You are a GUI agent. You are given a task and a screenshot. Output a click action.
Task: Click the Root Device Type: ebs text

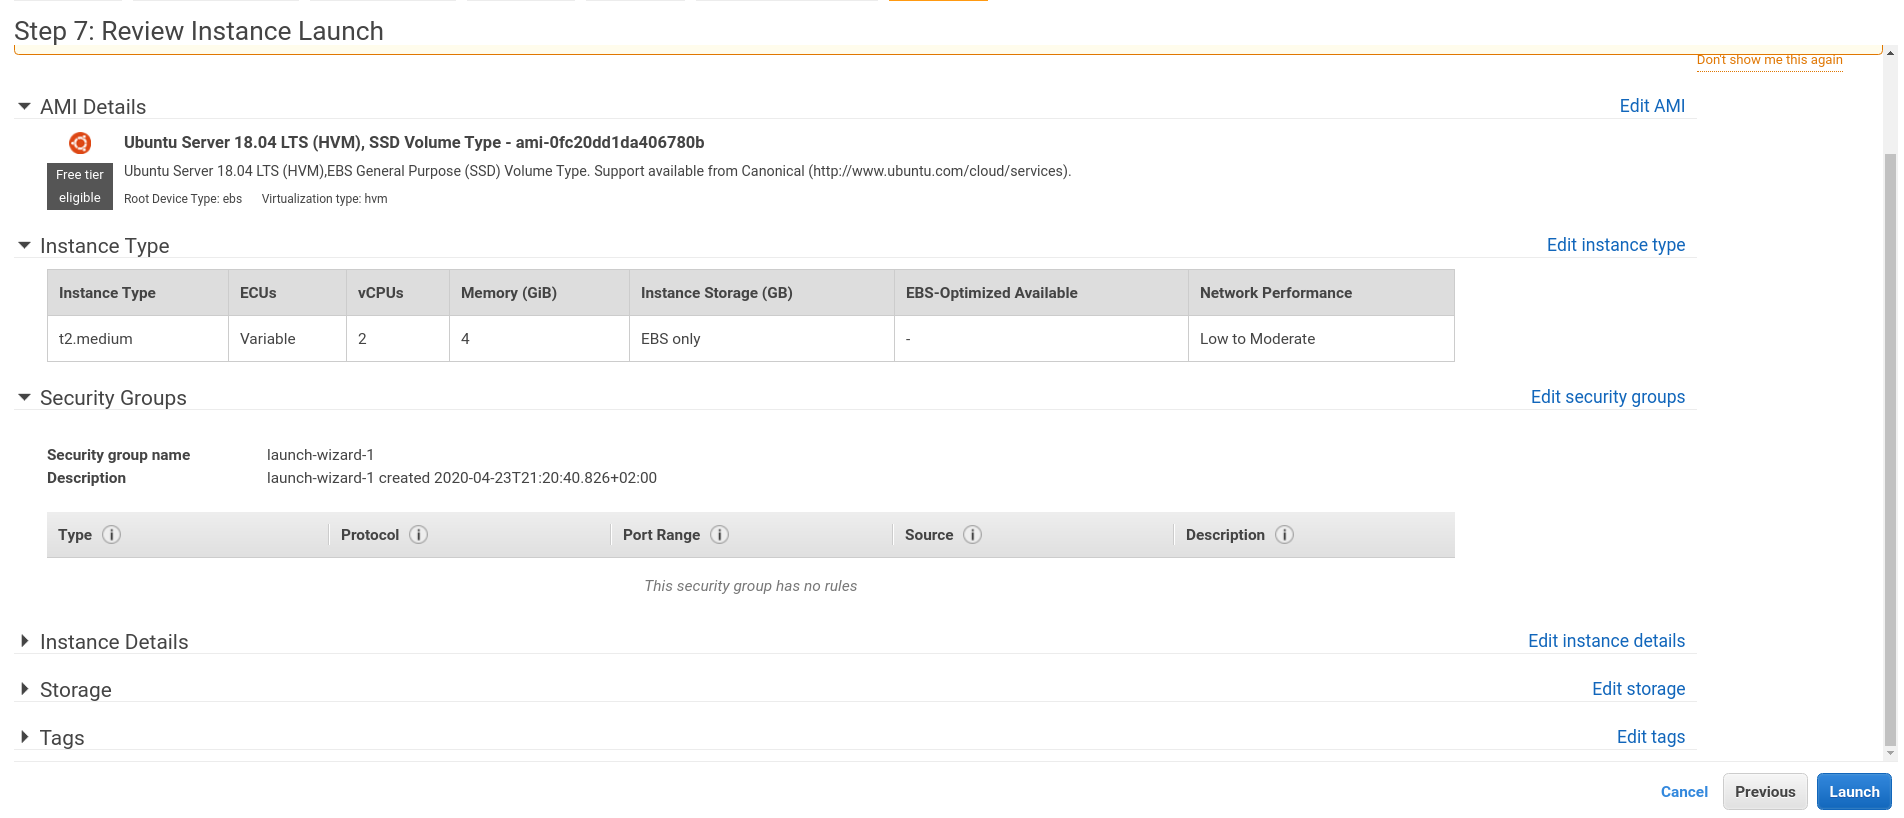point(183,199)
